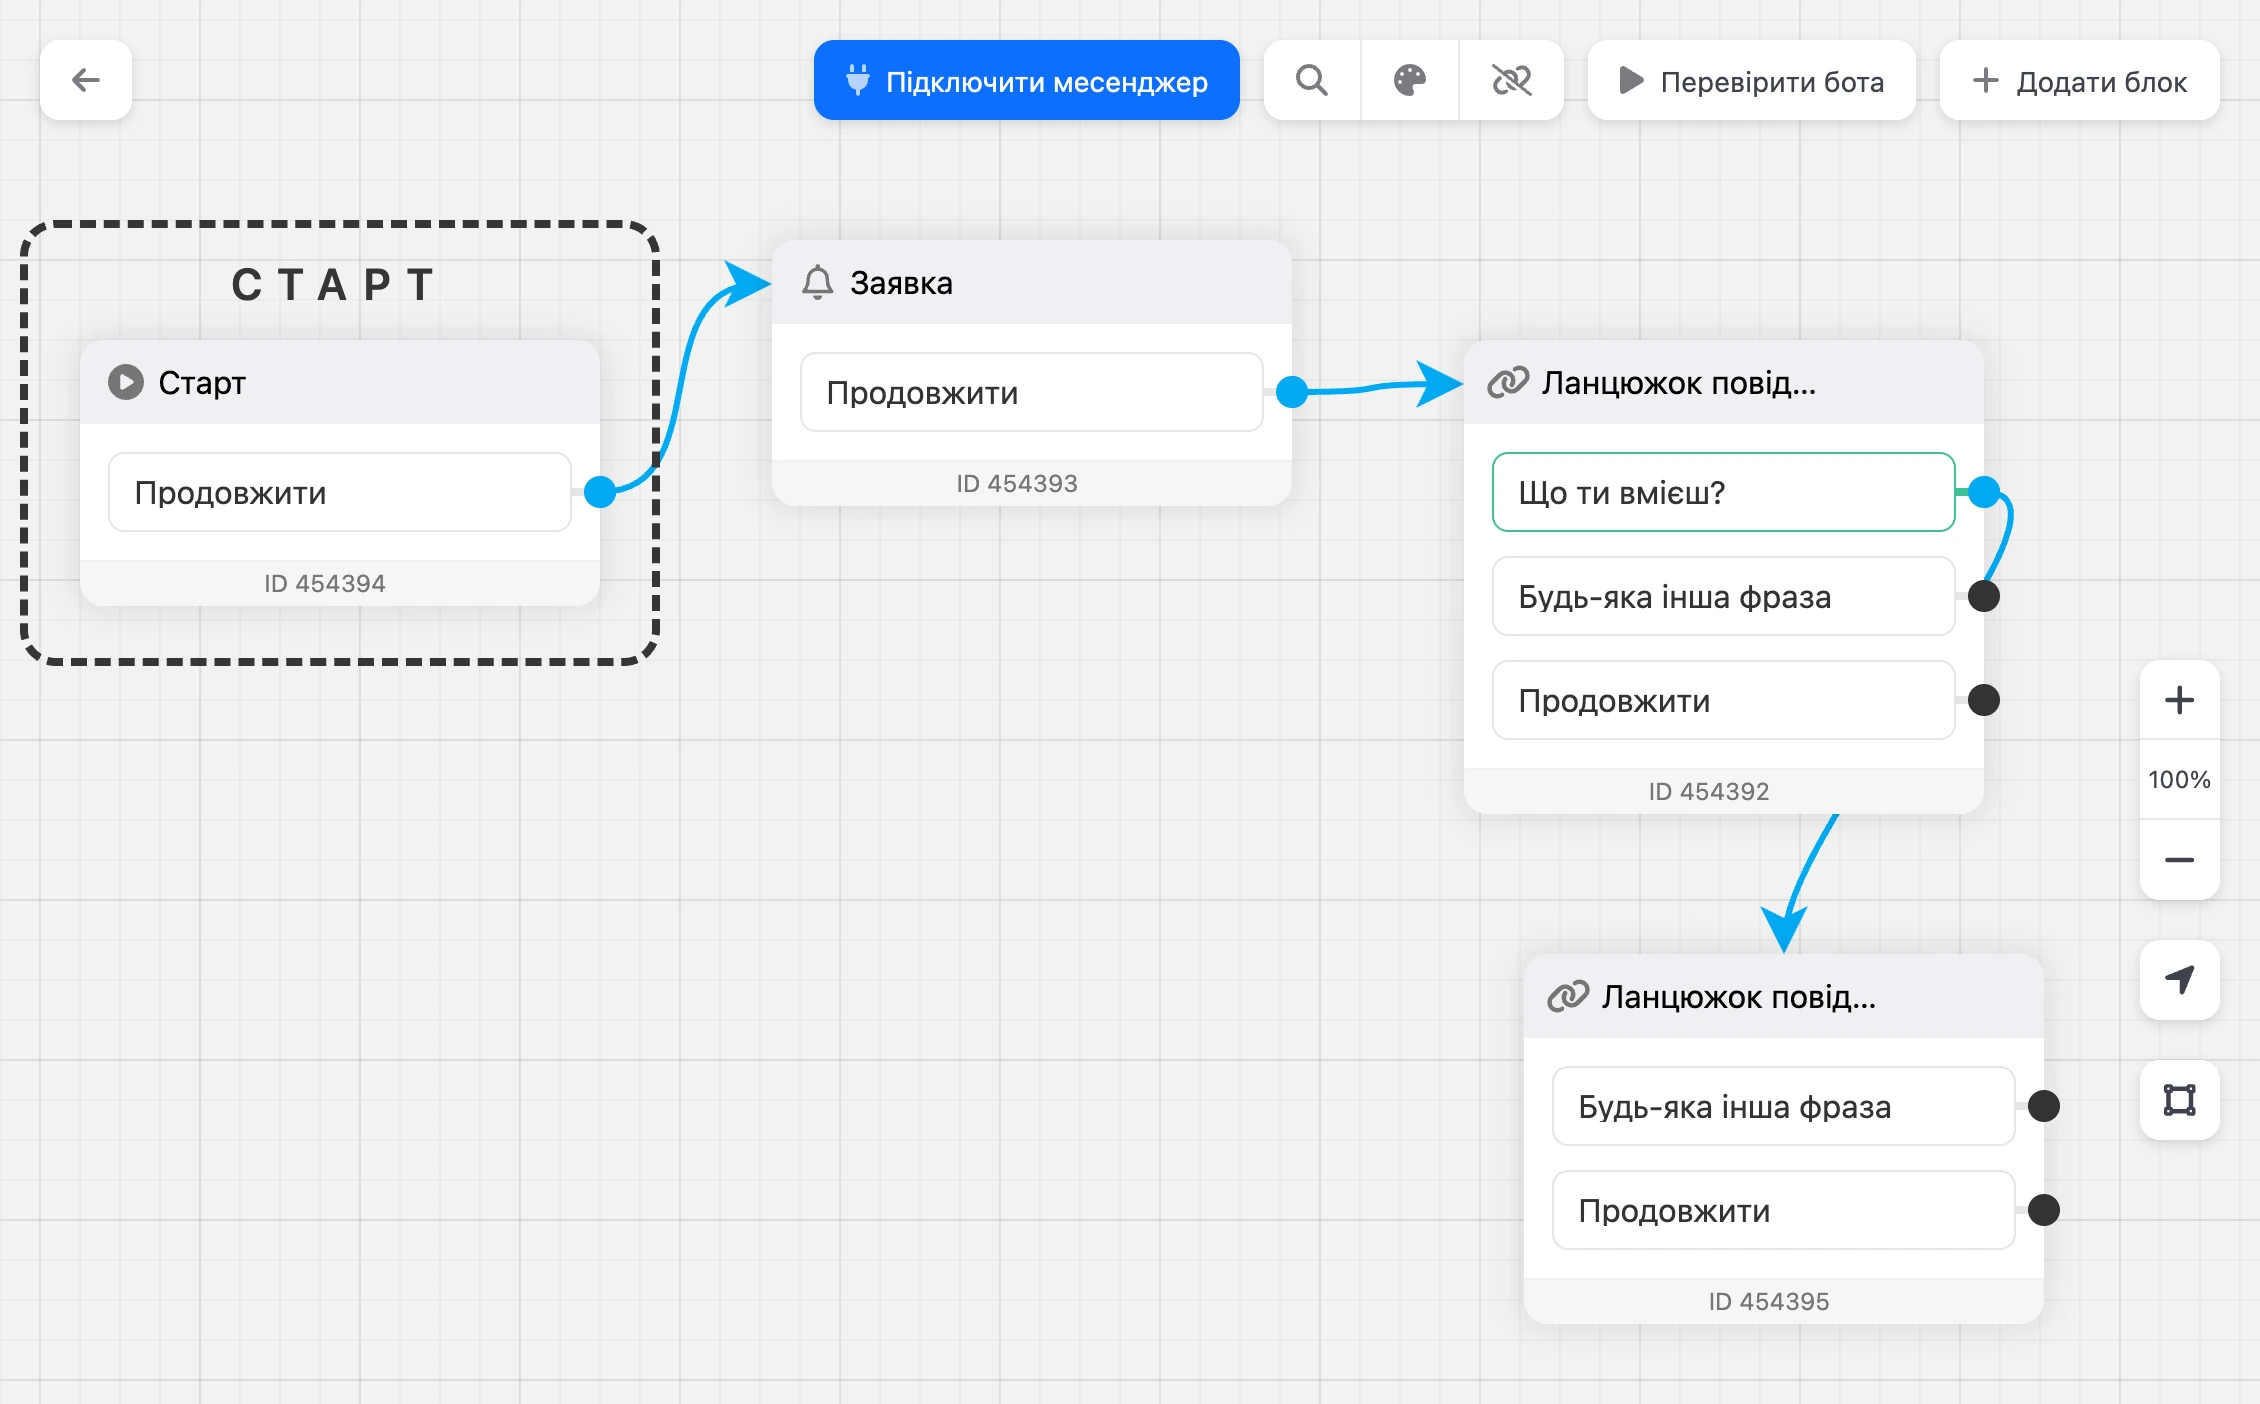Click the play icon in Старт block header
The image size is (2260, 1404).
pyautogui.click(x=126, y=382)
